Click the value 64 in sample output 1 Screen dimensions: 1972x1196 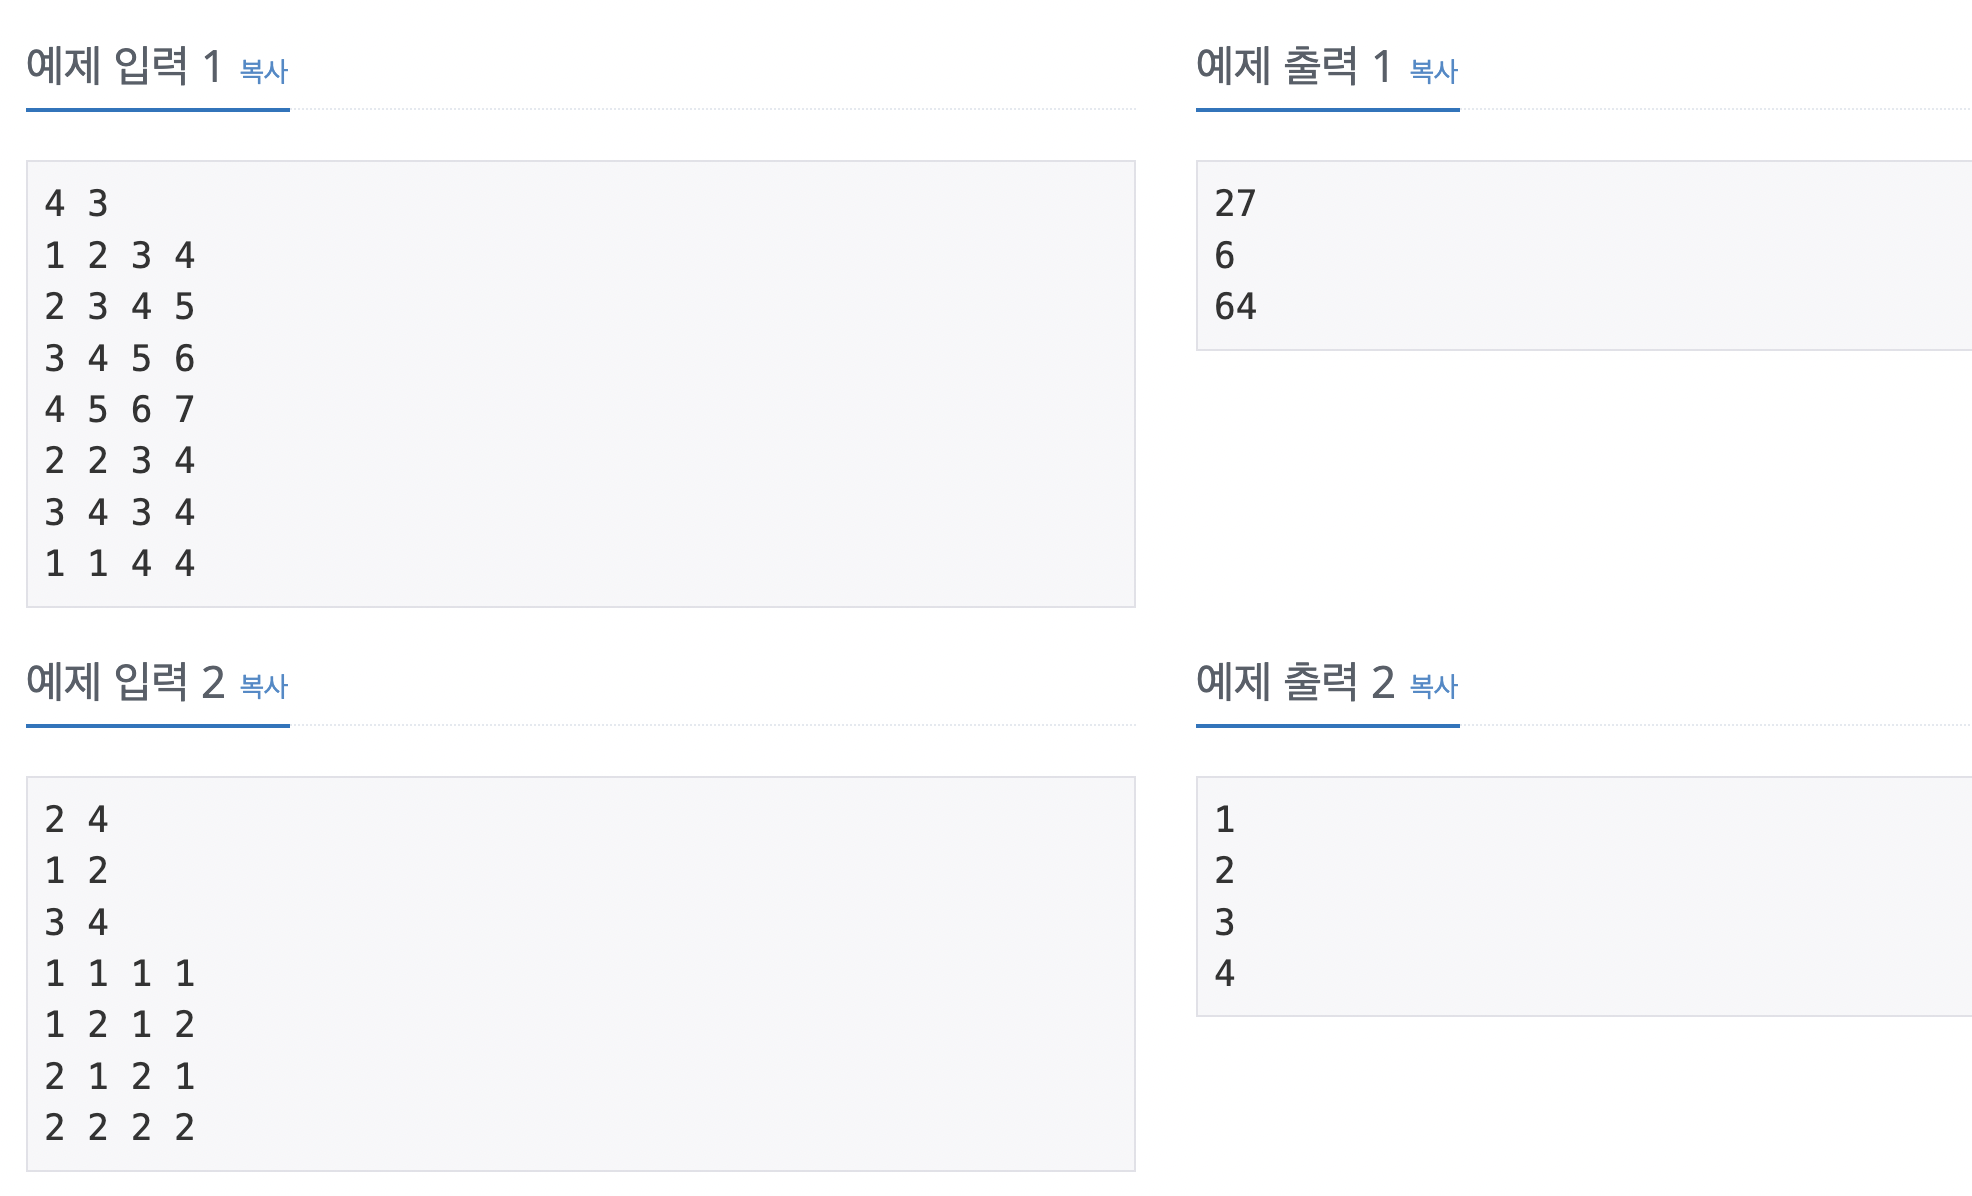click(x=1235, y=306)
